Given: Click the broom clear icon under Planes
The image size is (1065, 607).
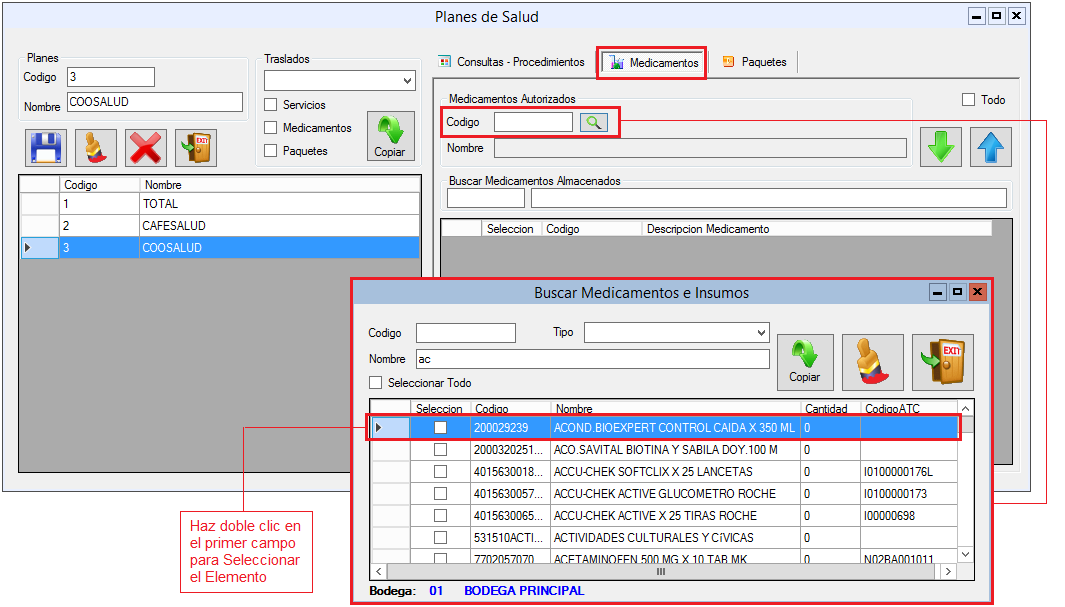Looking at the screenshot, I should point(96,148).
